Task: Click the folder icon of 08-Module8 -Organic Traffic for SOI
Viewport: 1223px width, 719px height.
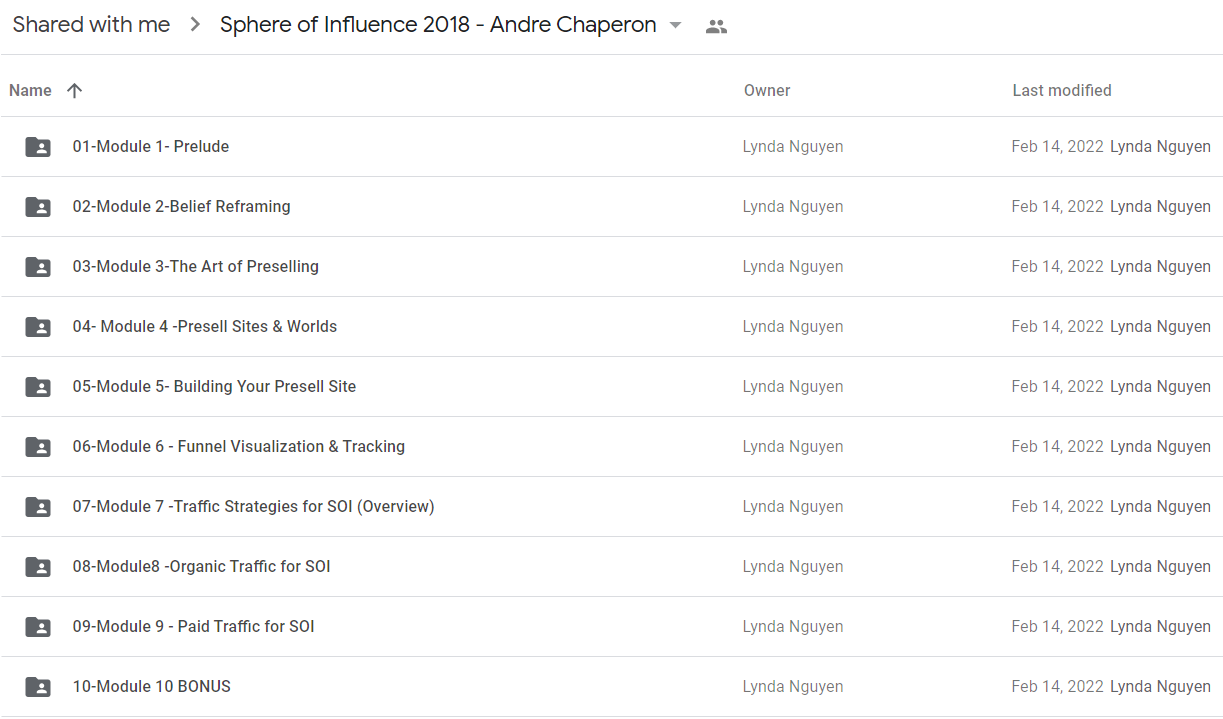Action: point(38,567)
